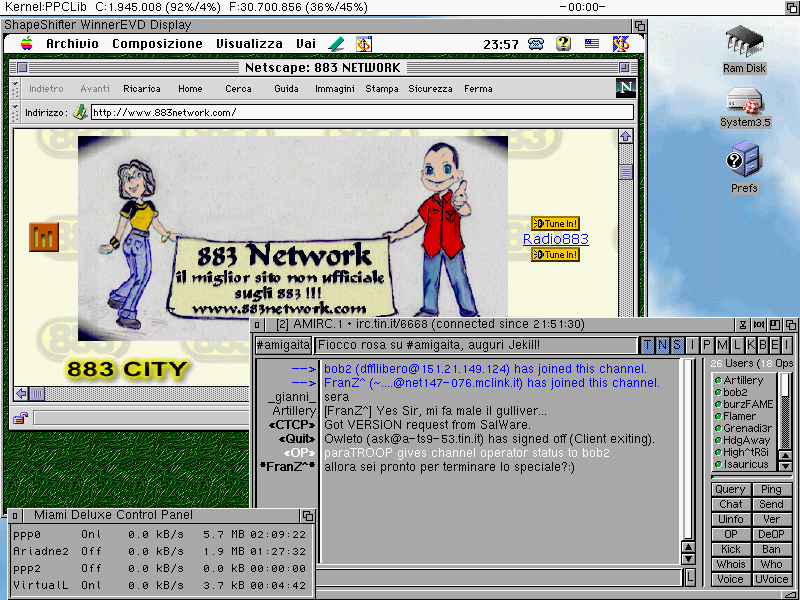
Task: Collapse the Netscape Indirizzo toolbar handle
Action: pyautogui.click(x=15, y=112)
